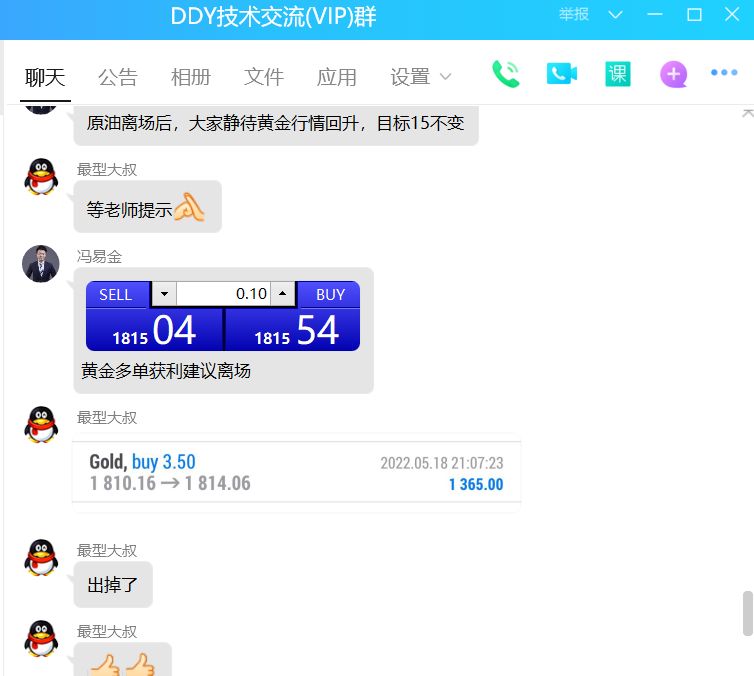Click the message about 原油离场后

click(276, 124)
